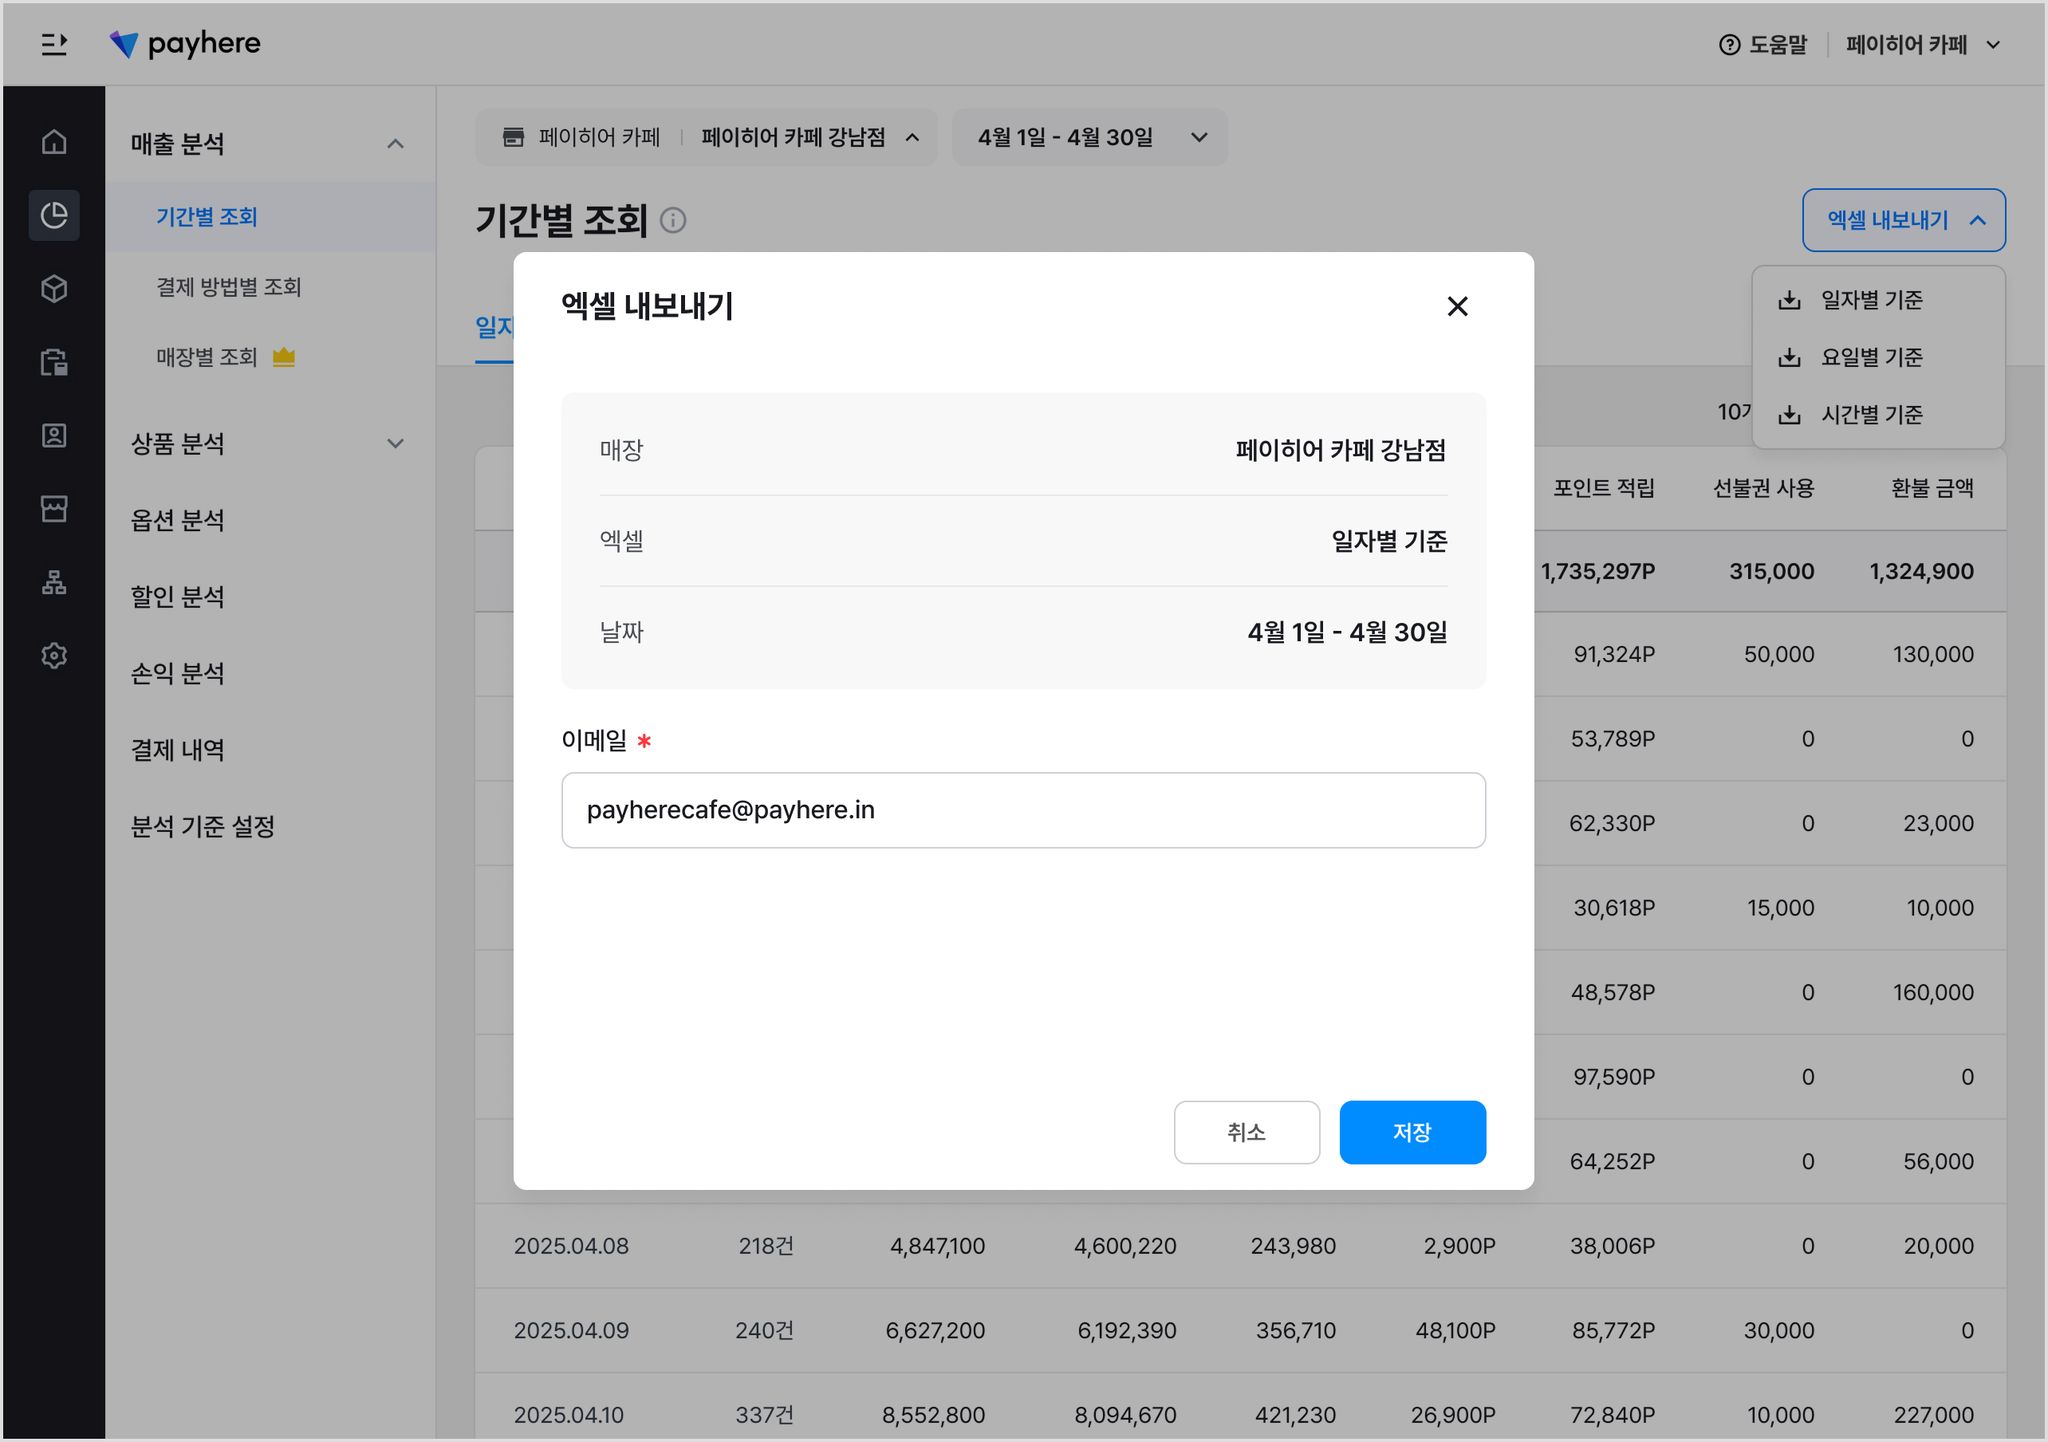Click the 6,627,200 sales cell
Viewport: 2048px width, 1442px height.
(935, 1330)
